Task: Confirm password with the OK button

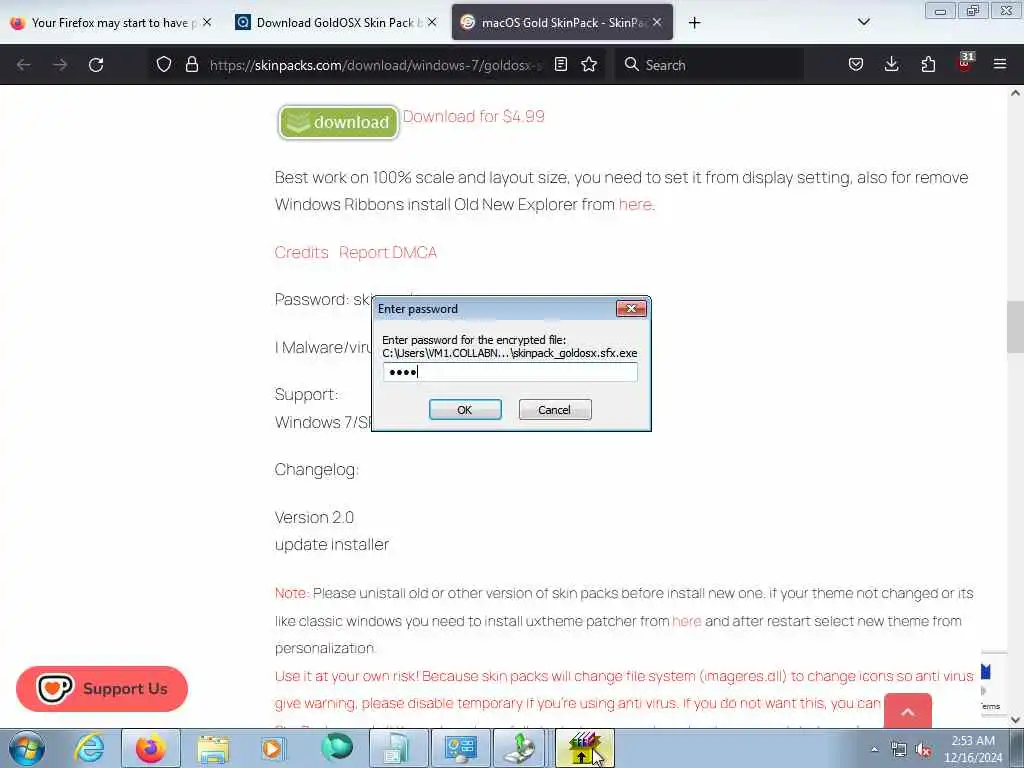Action: point(465,409)
